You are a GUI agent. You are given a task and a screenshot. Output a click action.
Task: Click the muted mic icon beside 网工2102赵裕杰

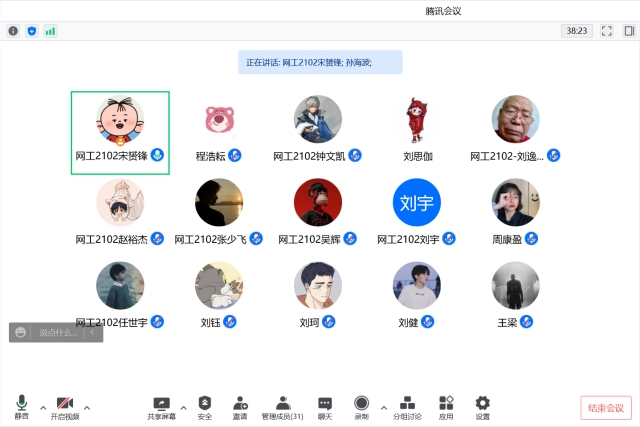(x=158, y=238)
